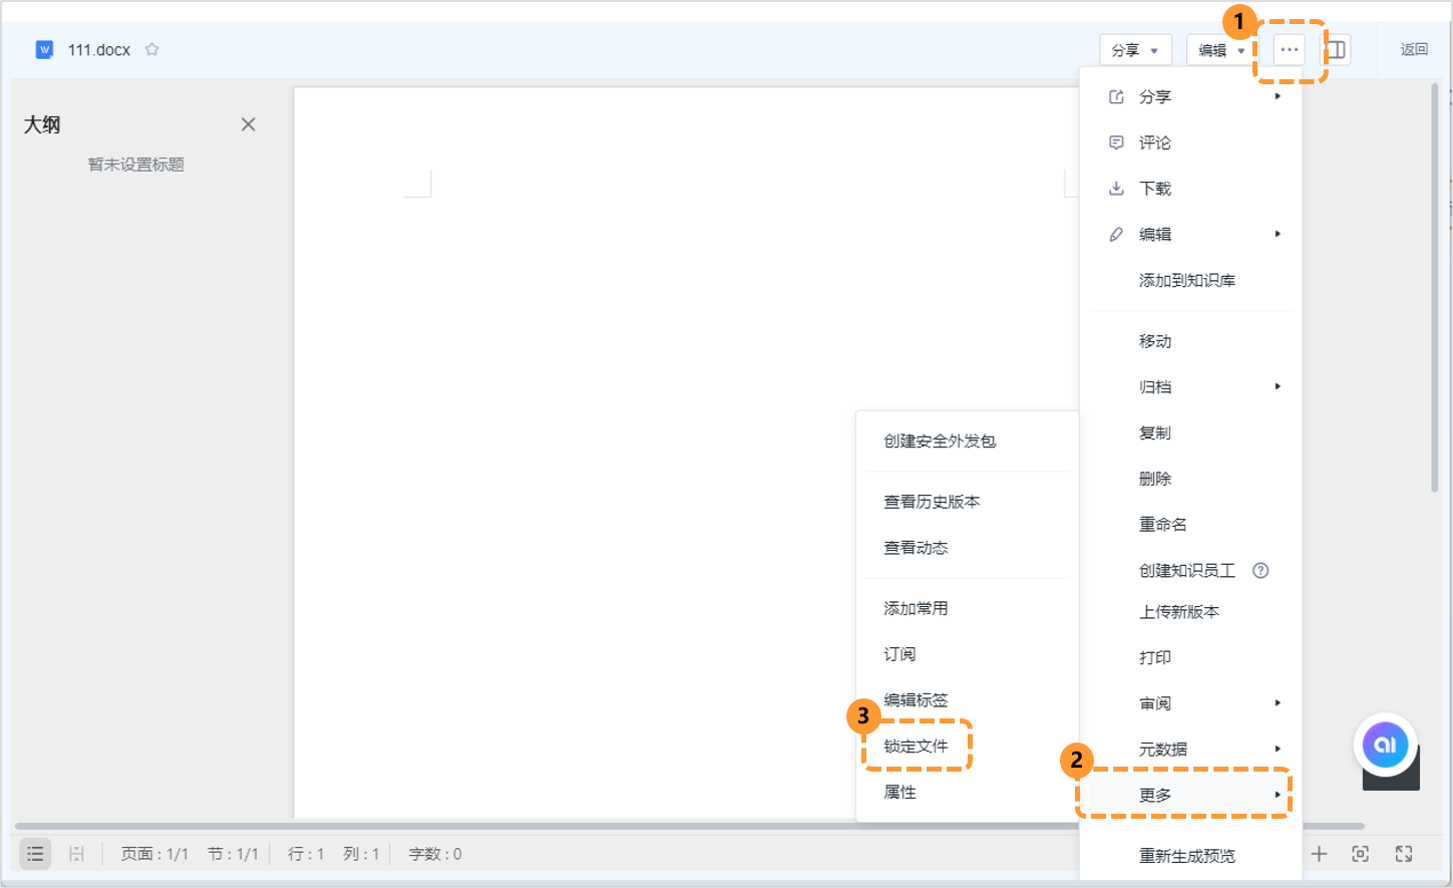Select 锁定文件 in the submenu
Image resolution: width=1453 pixels, height=888 pixels.
coord(916,746)
